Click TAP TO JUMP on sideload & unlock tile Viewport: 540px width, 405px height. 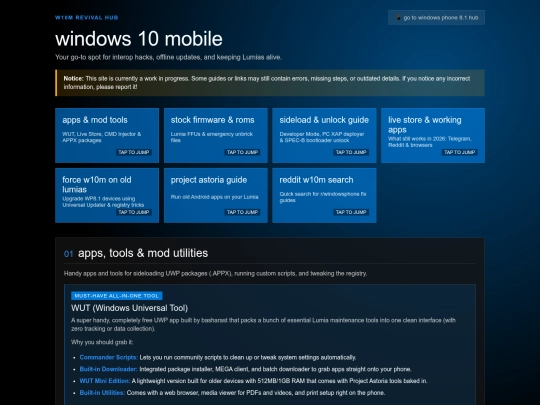coord(351,152)
